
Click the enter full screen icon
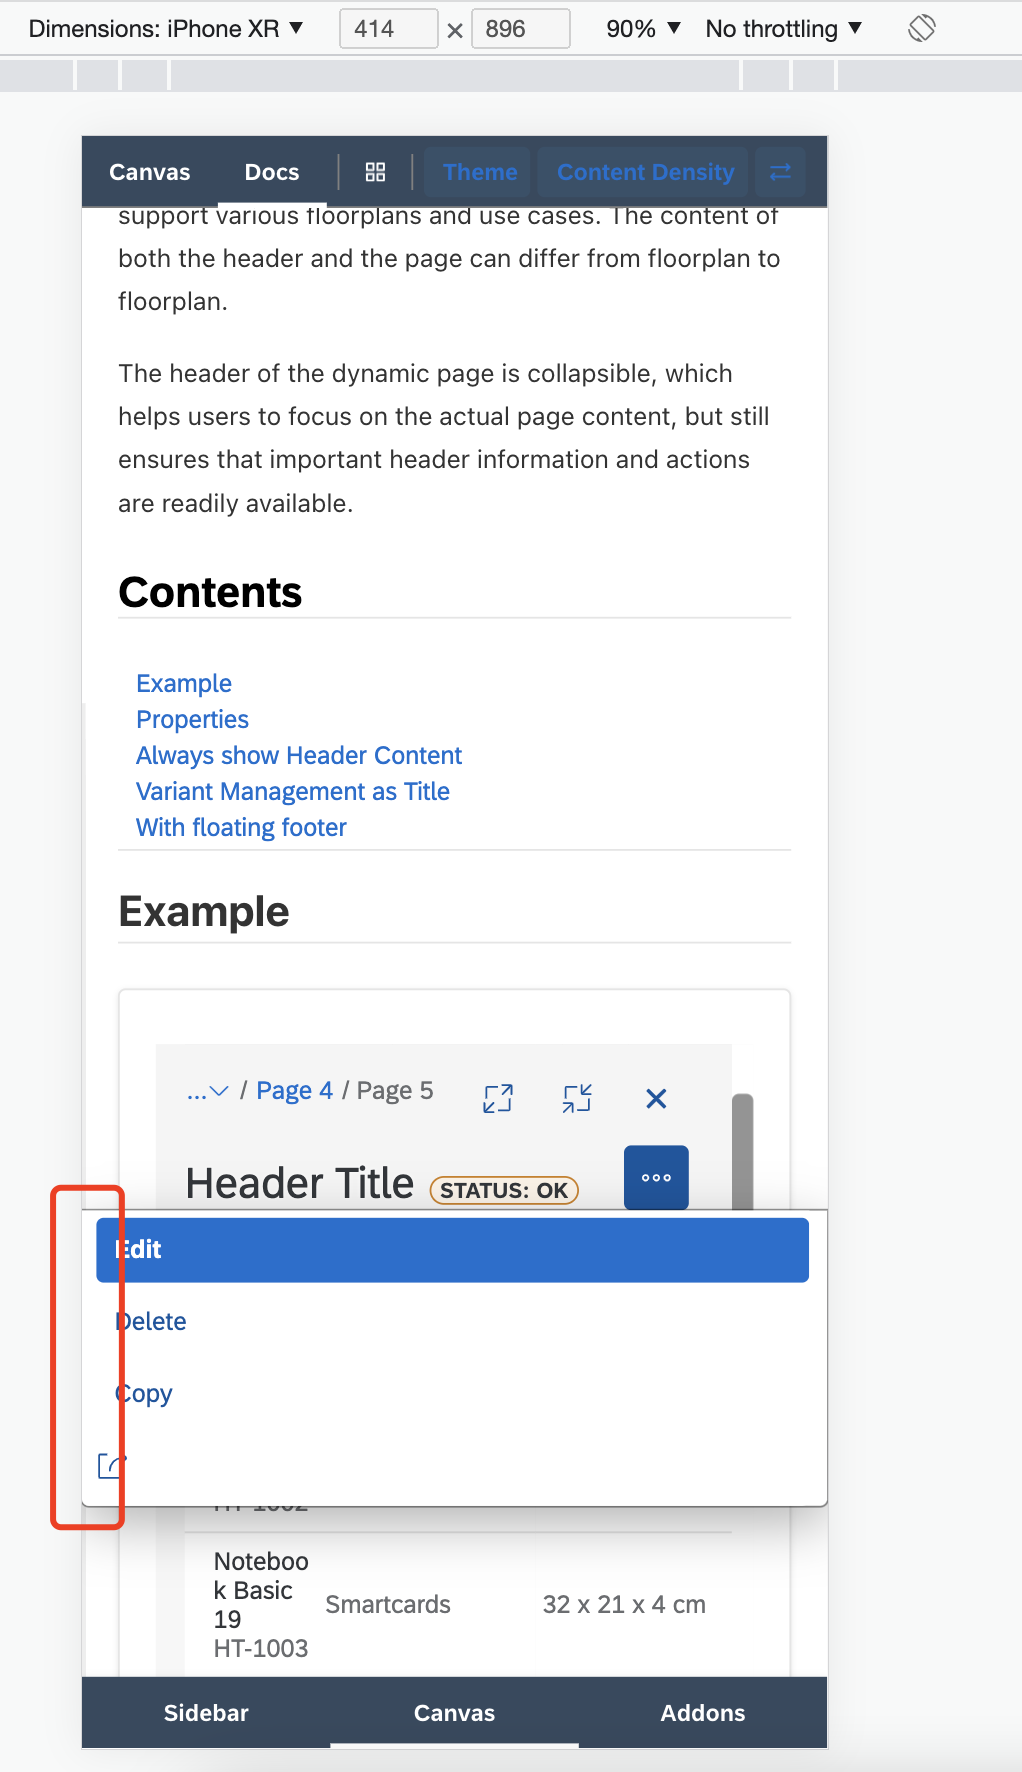[497, 1098]
